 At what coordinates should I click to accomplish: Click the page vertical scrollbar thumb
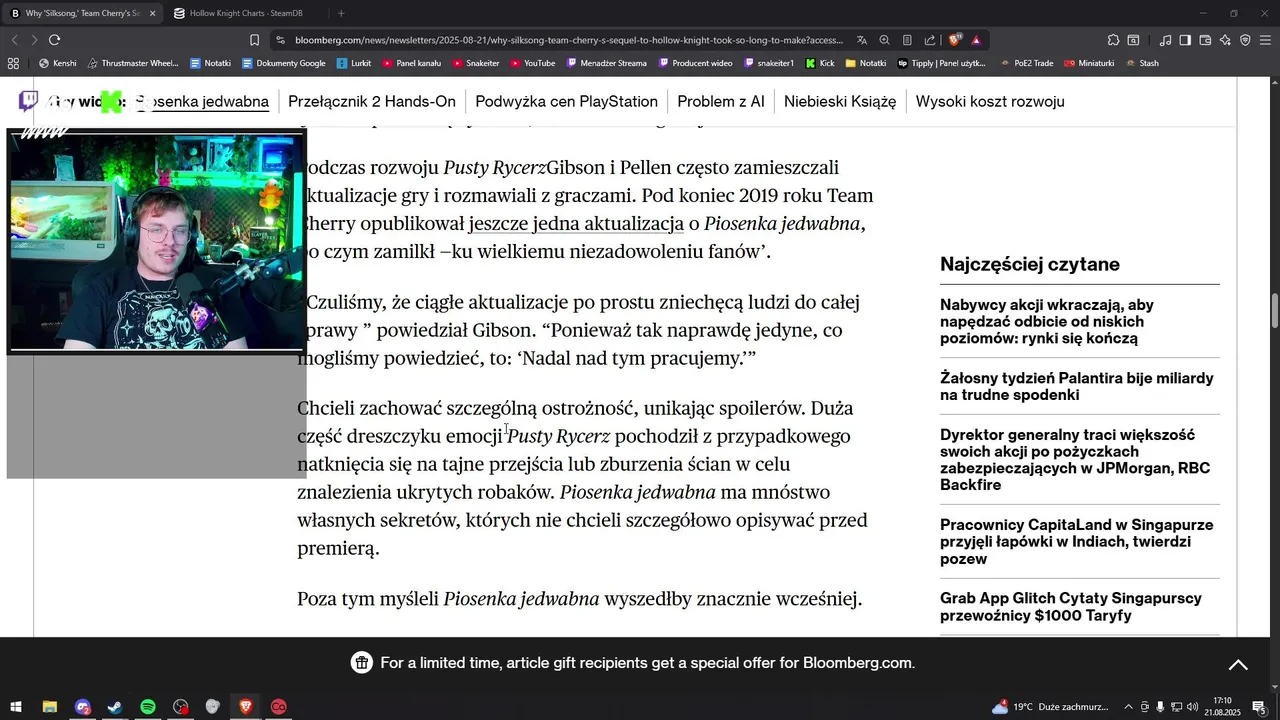[x=1275, y=311]
